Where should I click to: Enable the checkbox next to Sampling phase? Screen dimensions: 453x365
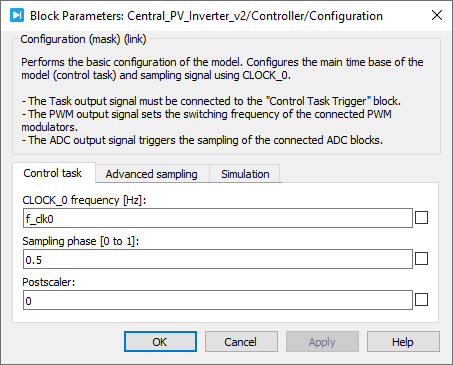click(421, 259)
